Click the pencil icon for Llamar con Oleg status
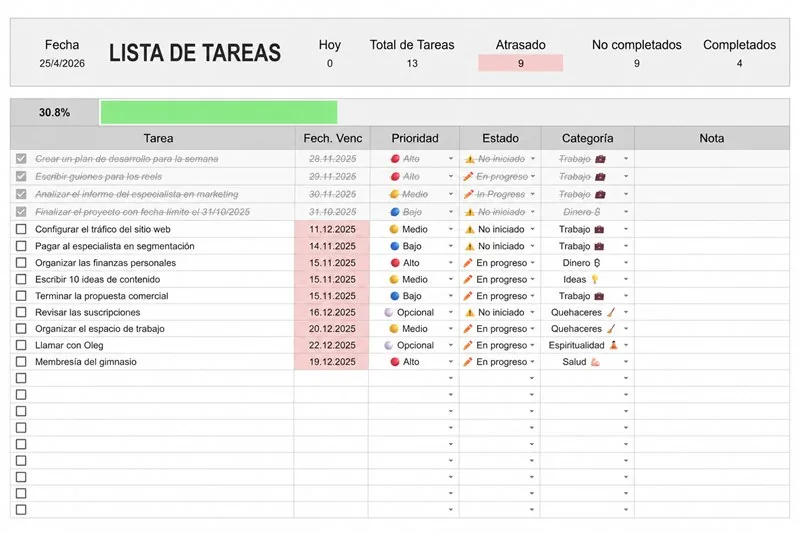The height and width of the screenshot is (533, 800). (468, 345)
